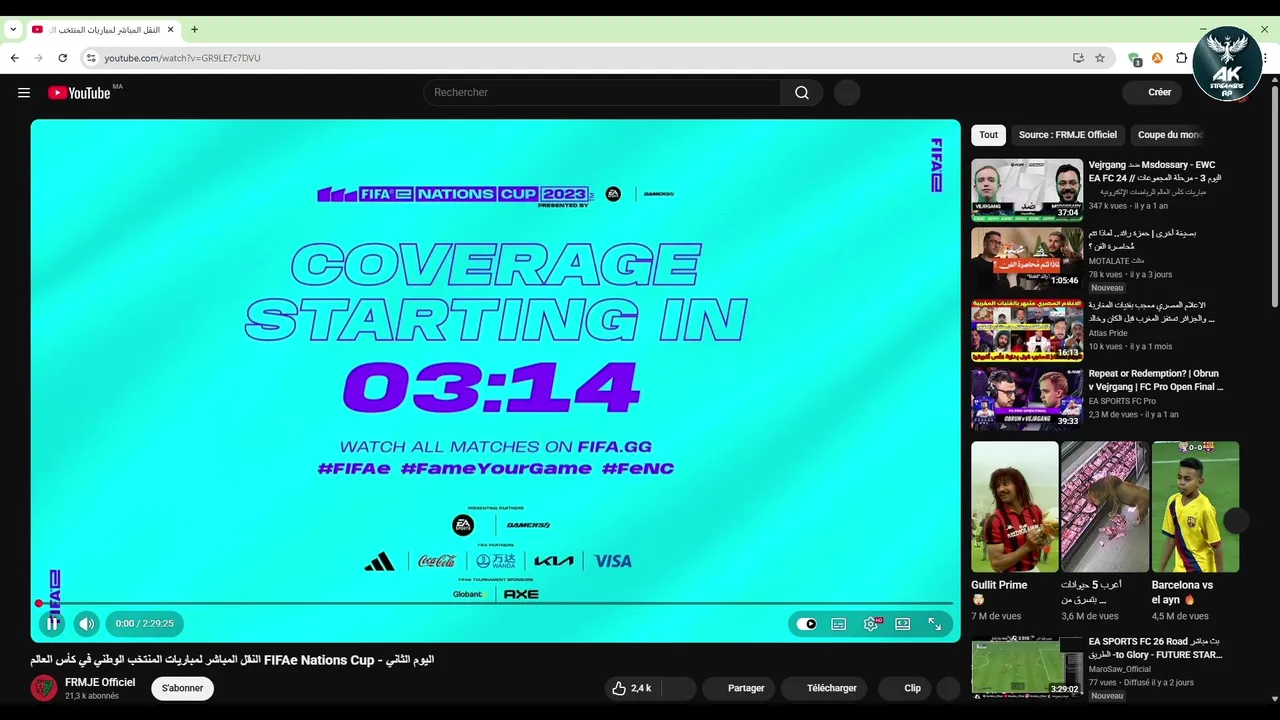Open the Gullit Prime short

tap(1014, 507)
